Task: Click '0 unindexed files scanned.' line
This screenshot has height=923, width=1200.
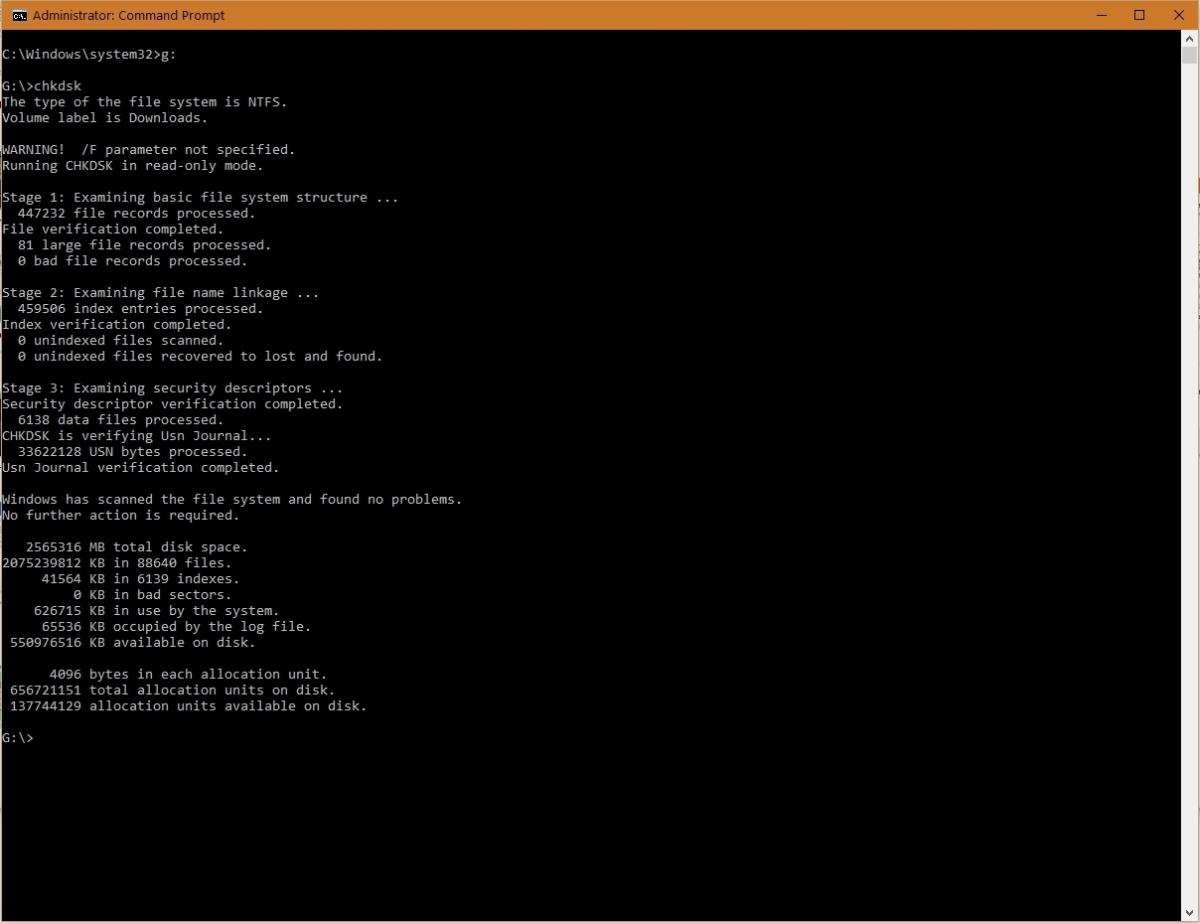Action: pos(121,341)
